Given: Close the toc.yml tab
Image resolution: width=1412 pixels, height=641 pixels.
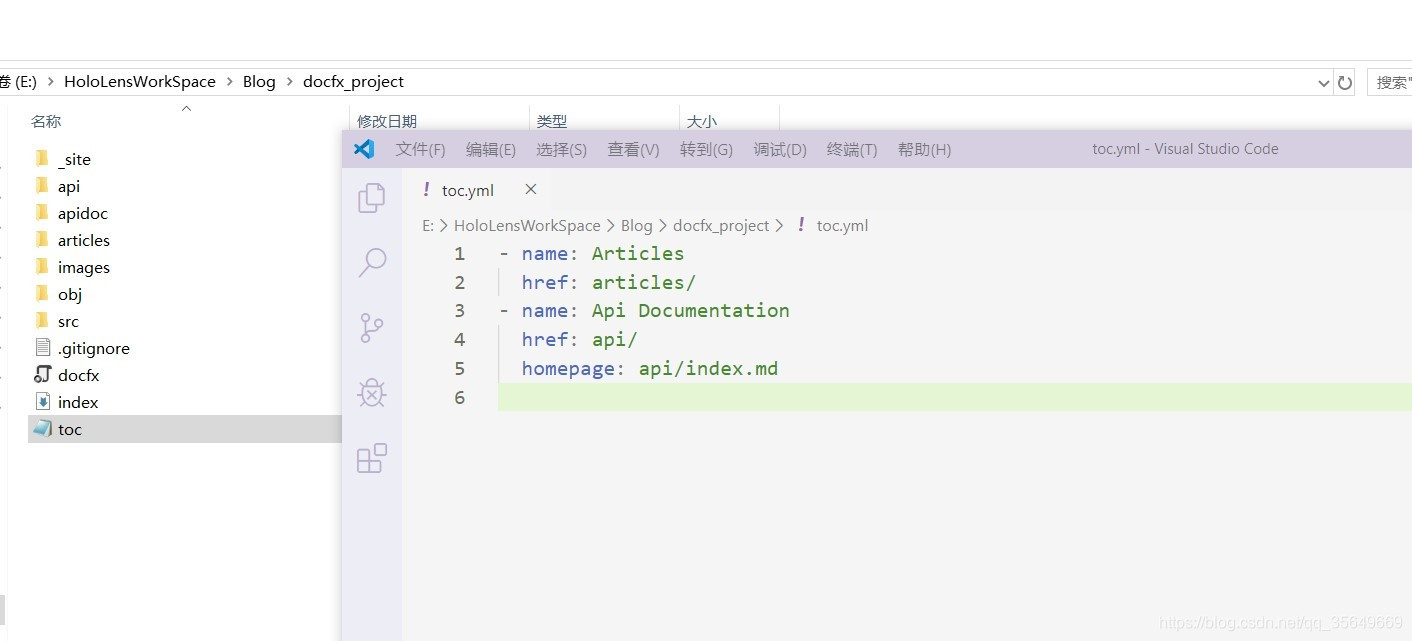Looking at the screenshot, I should click(x=530, y=189).
